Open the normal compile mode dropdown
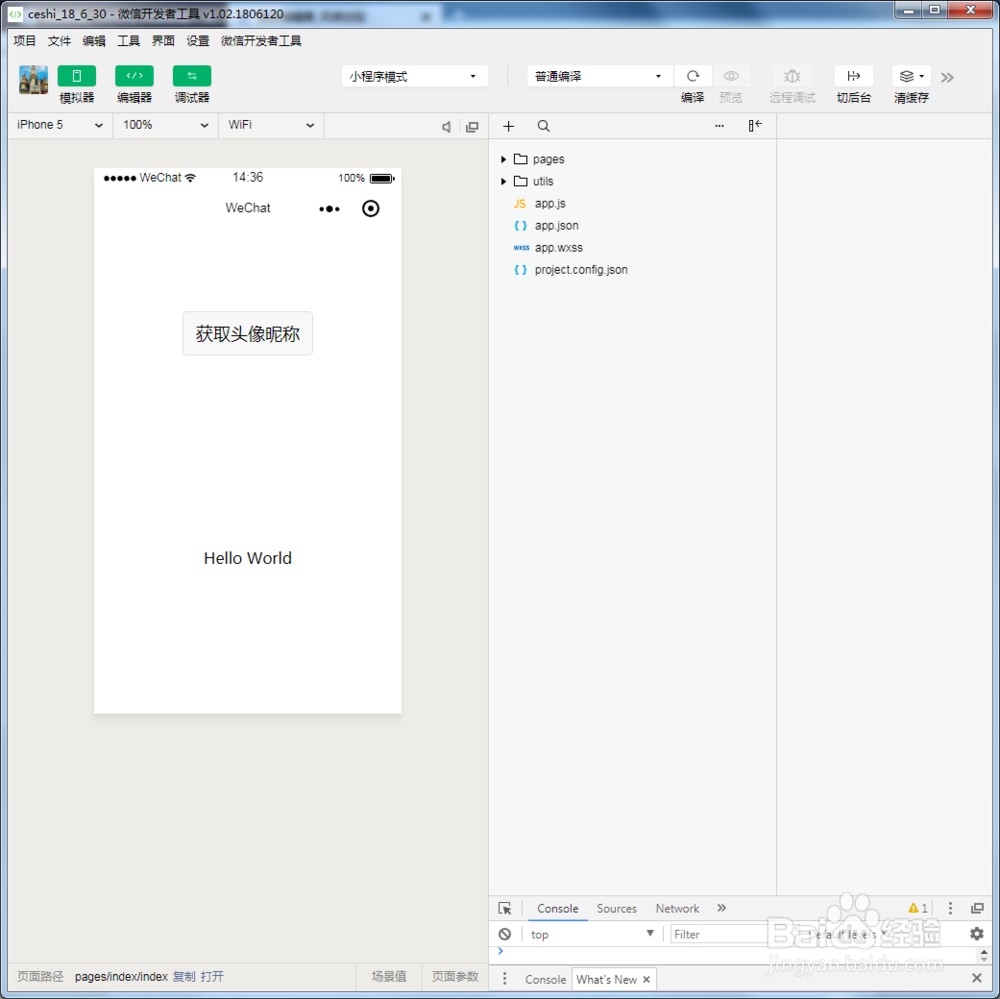This screenshot has height=999, width=1000. 599,77
